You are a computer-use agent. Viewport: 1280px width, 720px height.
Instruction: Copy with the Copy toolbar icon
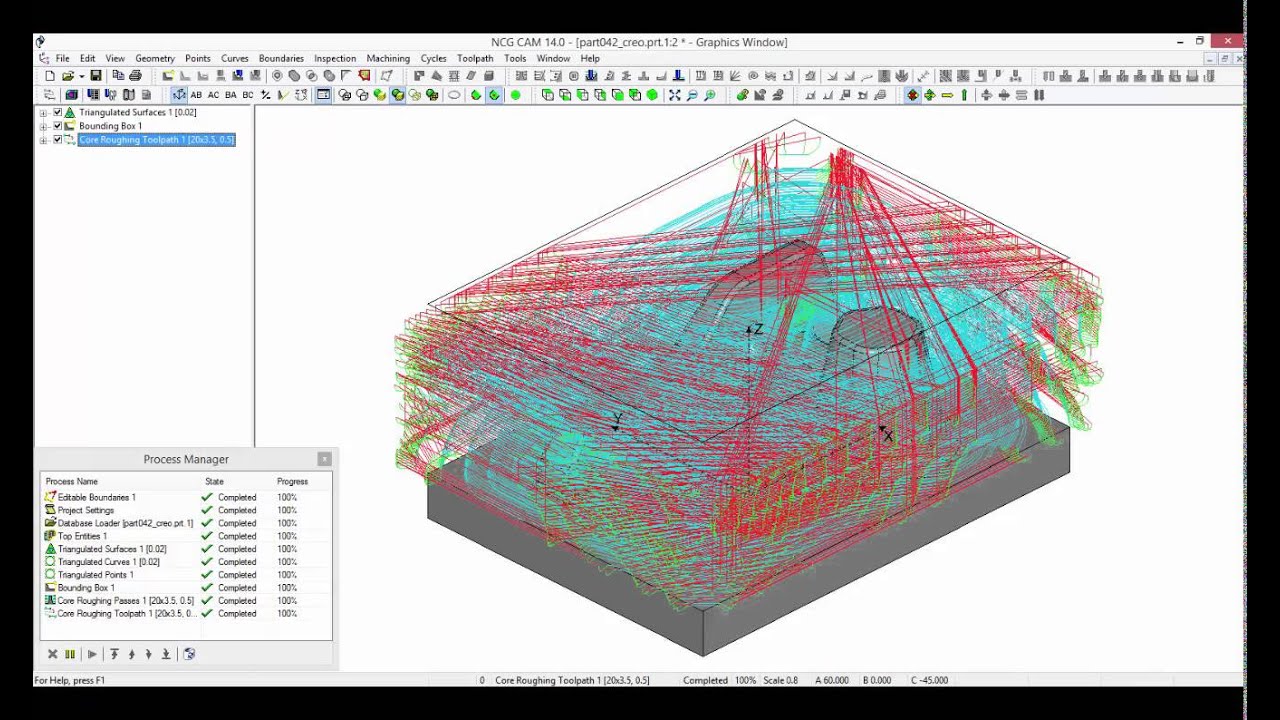point(118,76)
